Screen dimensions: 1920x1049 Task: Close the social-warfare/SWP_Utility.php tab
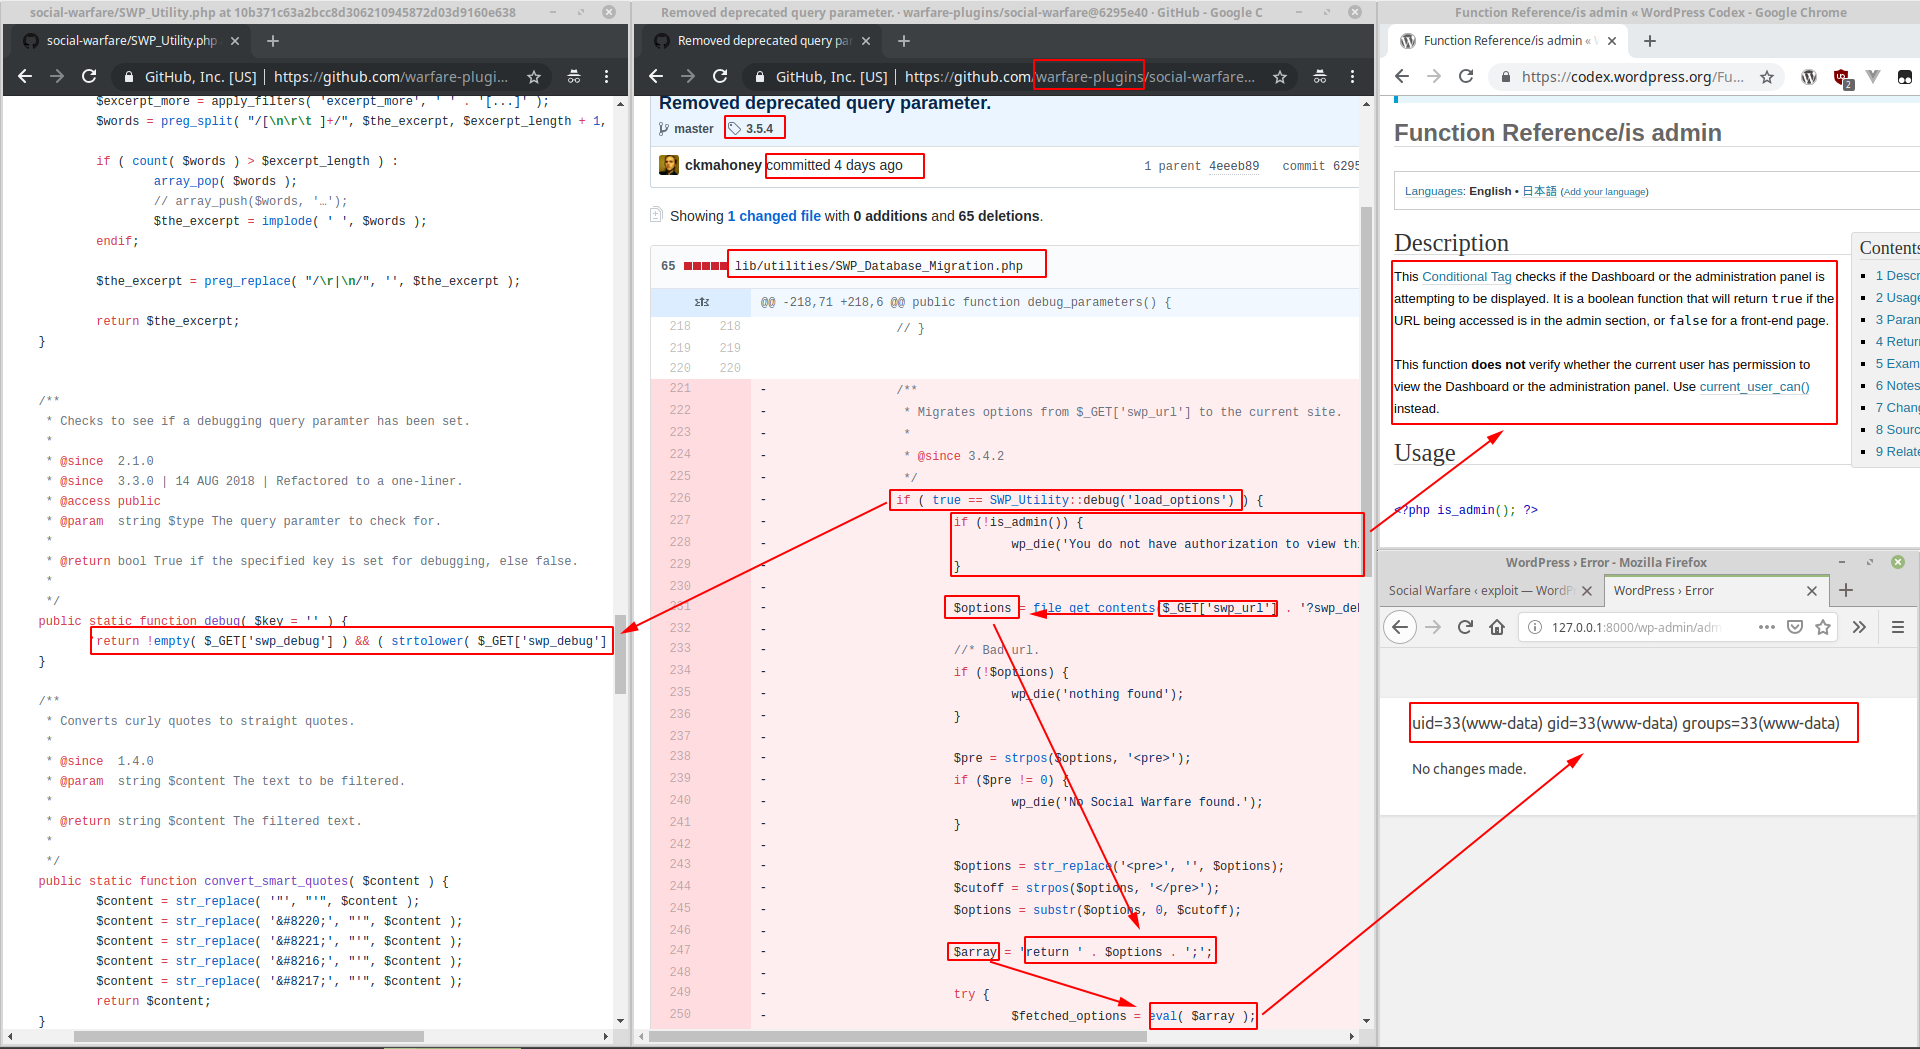pos(235,41)
